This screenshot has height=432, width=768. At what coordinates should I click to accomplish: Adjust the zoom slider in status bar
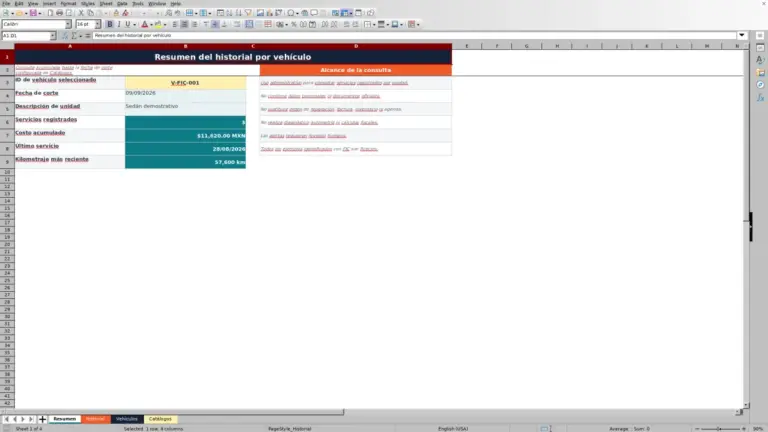click(x=720, y=429)
